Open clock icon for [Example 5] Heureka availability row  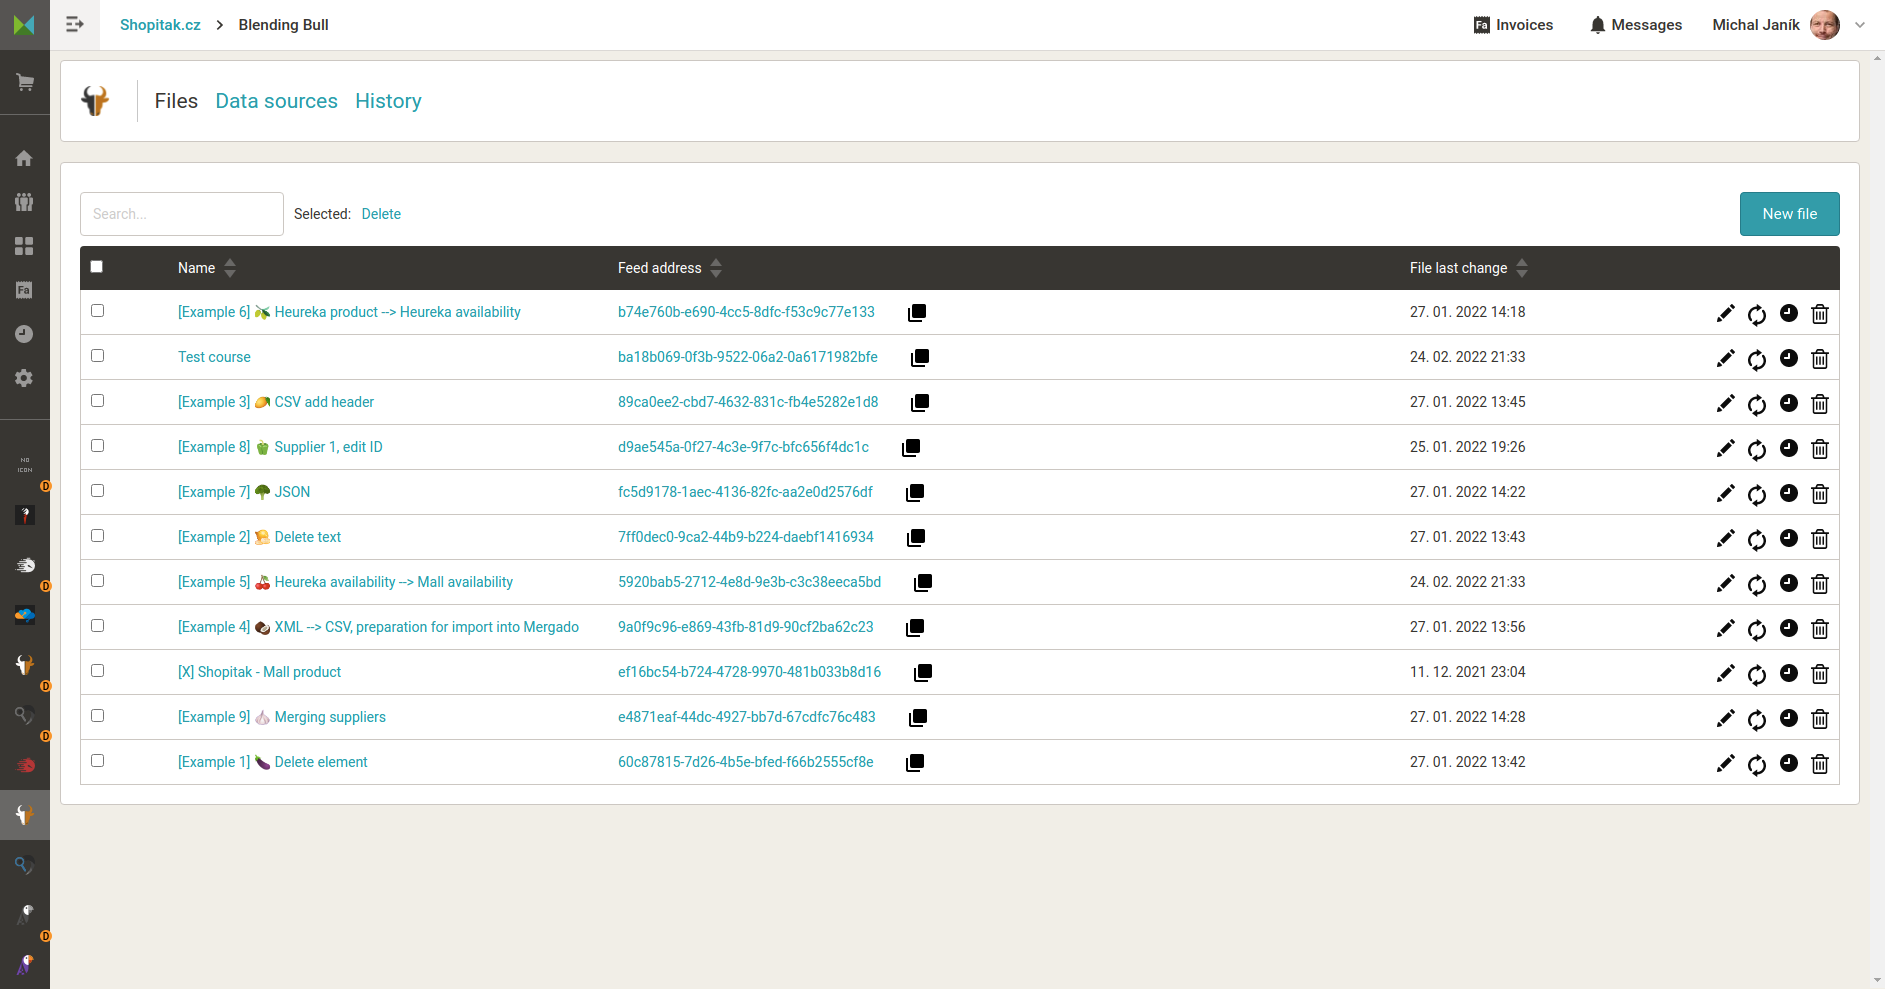point(1789,583)
